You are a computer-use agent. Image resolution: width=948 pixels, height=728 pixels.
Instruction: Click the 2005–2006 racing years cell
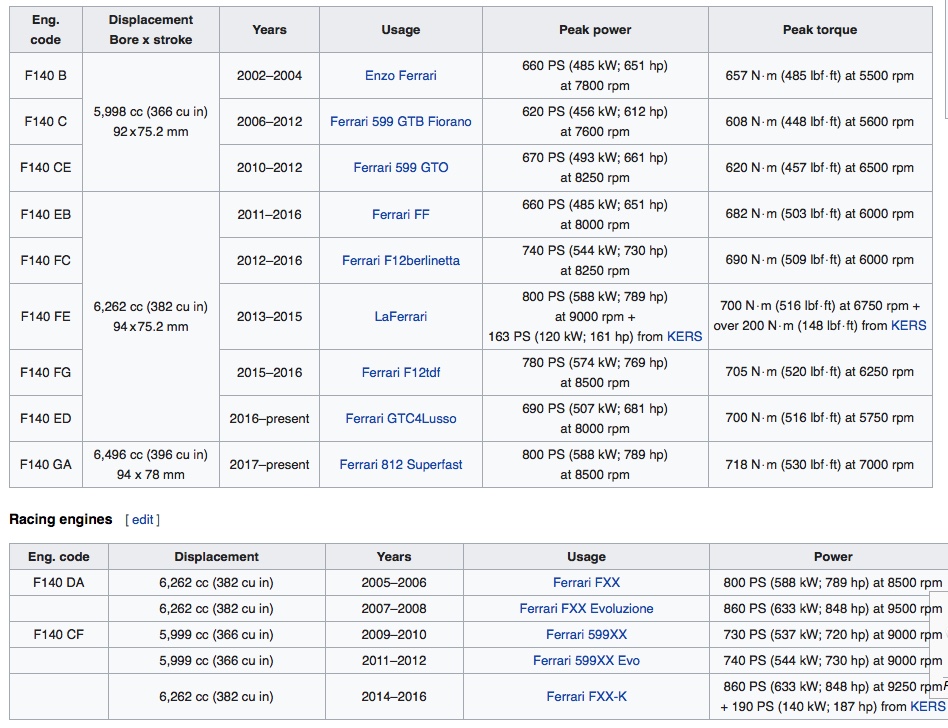coord(394,583)
